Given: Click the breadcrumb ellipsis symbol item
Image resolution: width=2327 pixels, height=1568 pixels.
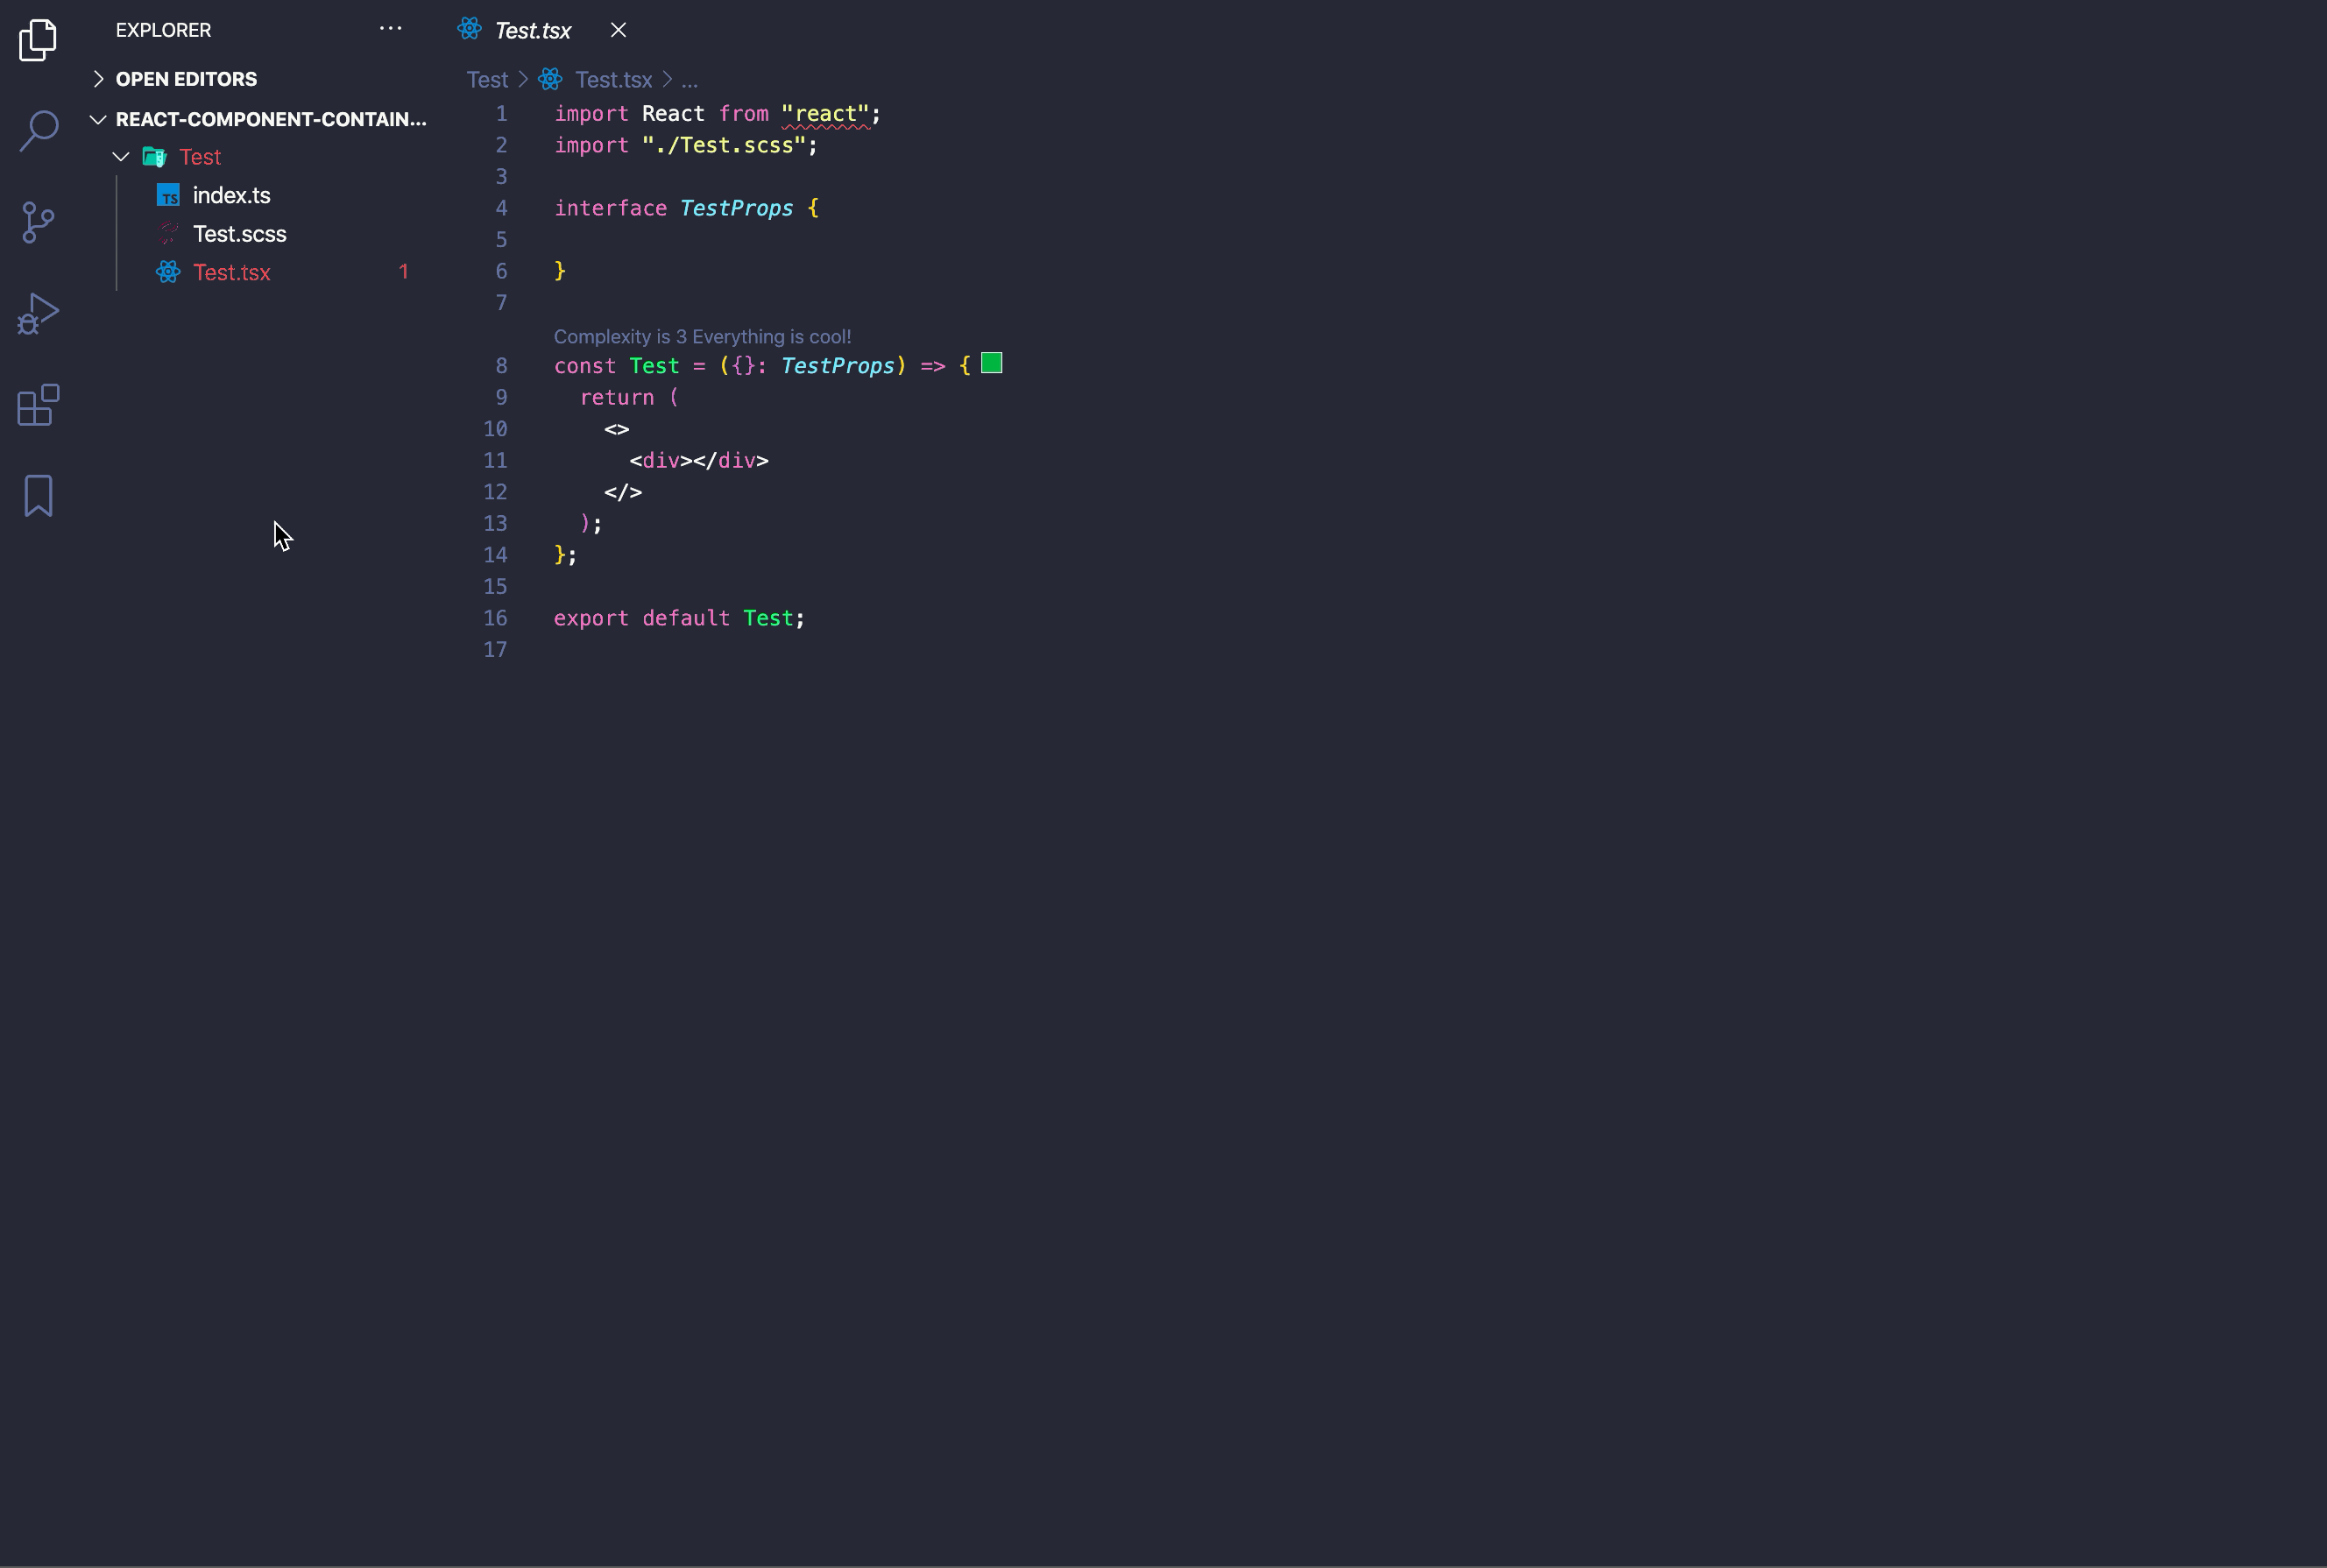Looking at the screenshot, I should tap(689, 80).
